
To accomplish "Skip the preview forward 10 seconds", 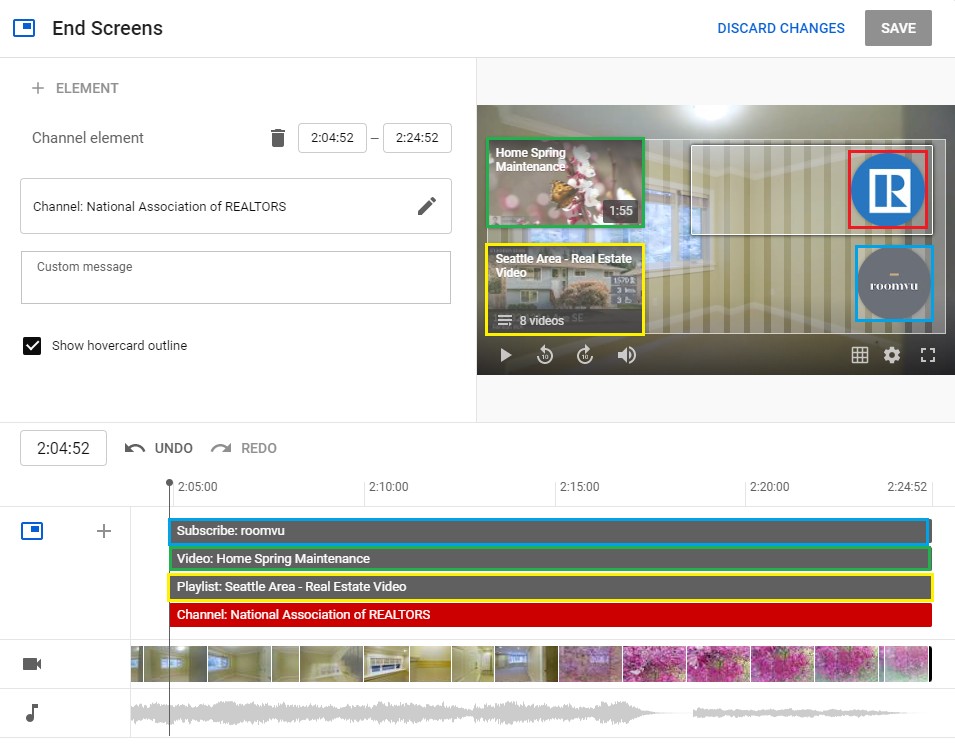I will pos(586,355).
